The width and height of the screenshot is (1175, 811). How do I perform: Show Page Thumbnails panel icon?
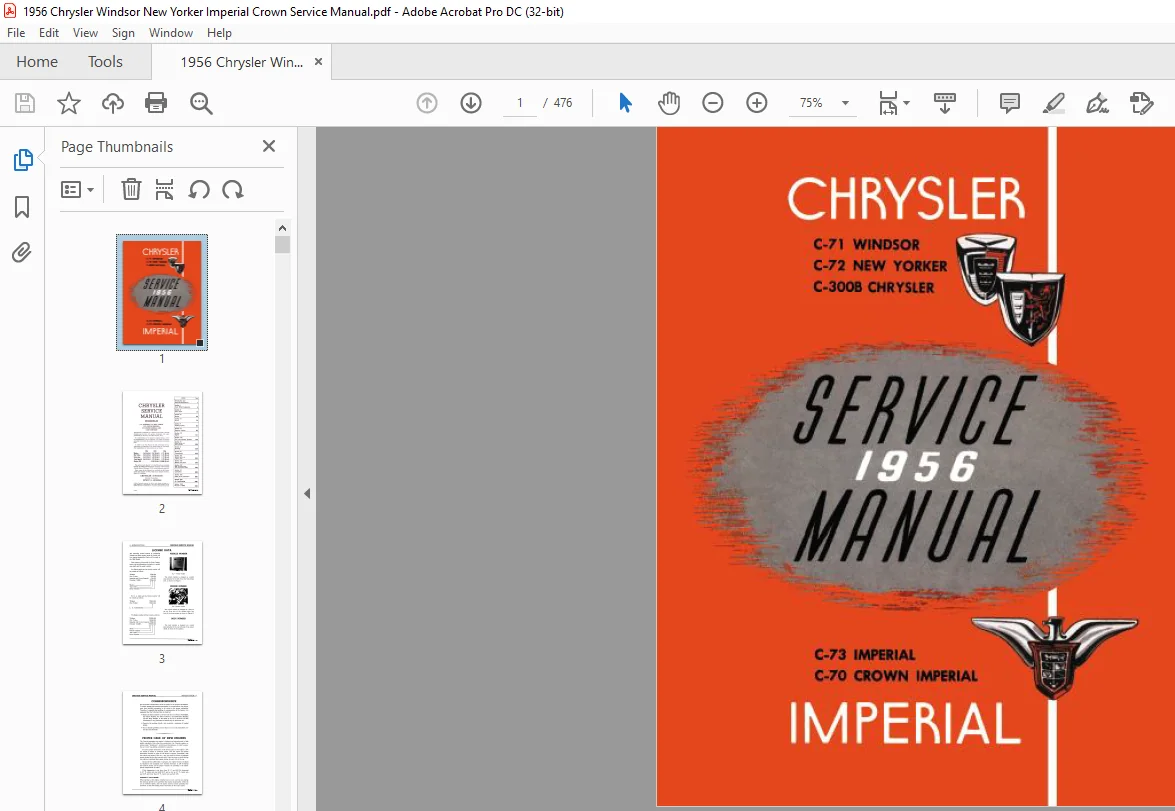tap(22, 160)
